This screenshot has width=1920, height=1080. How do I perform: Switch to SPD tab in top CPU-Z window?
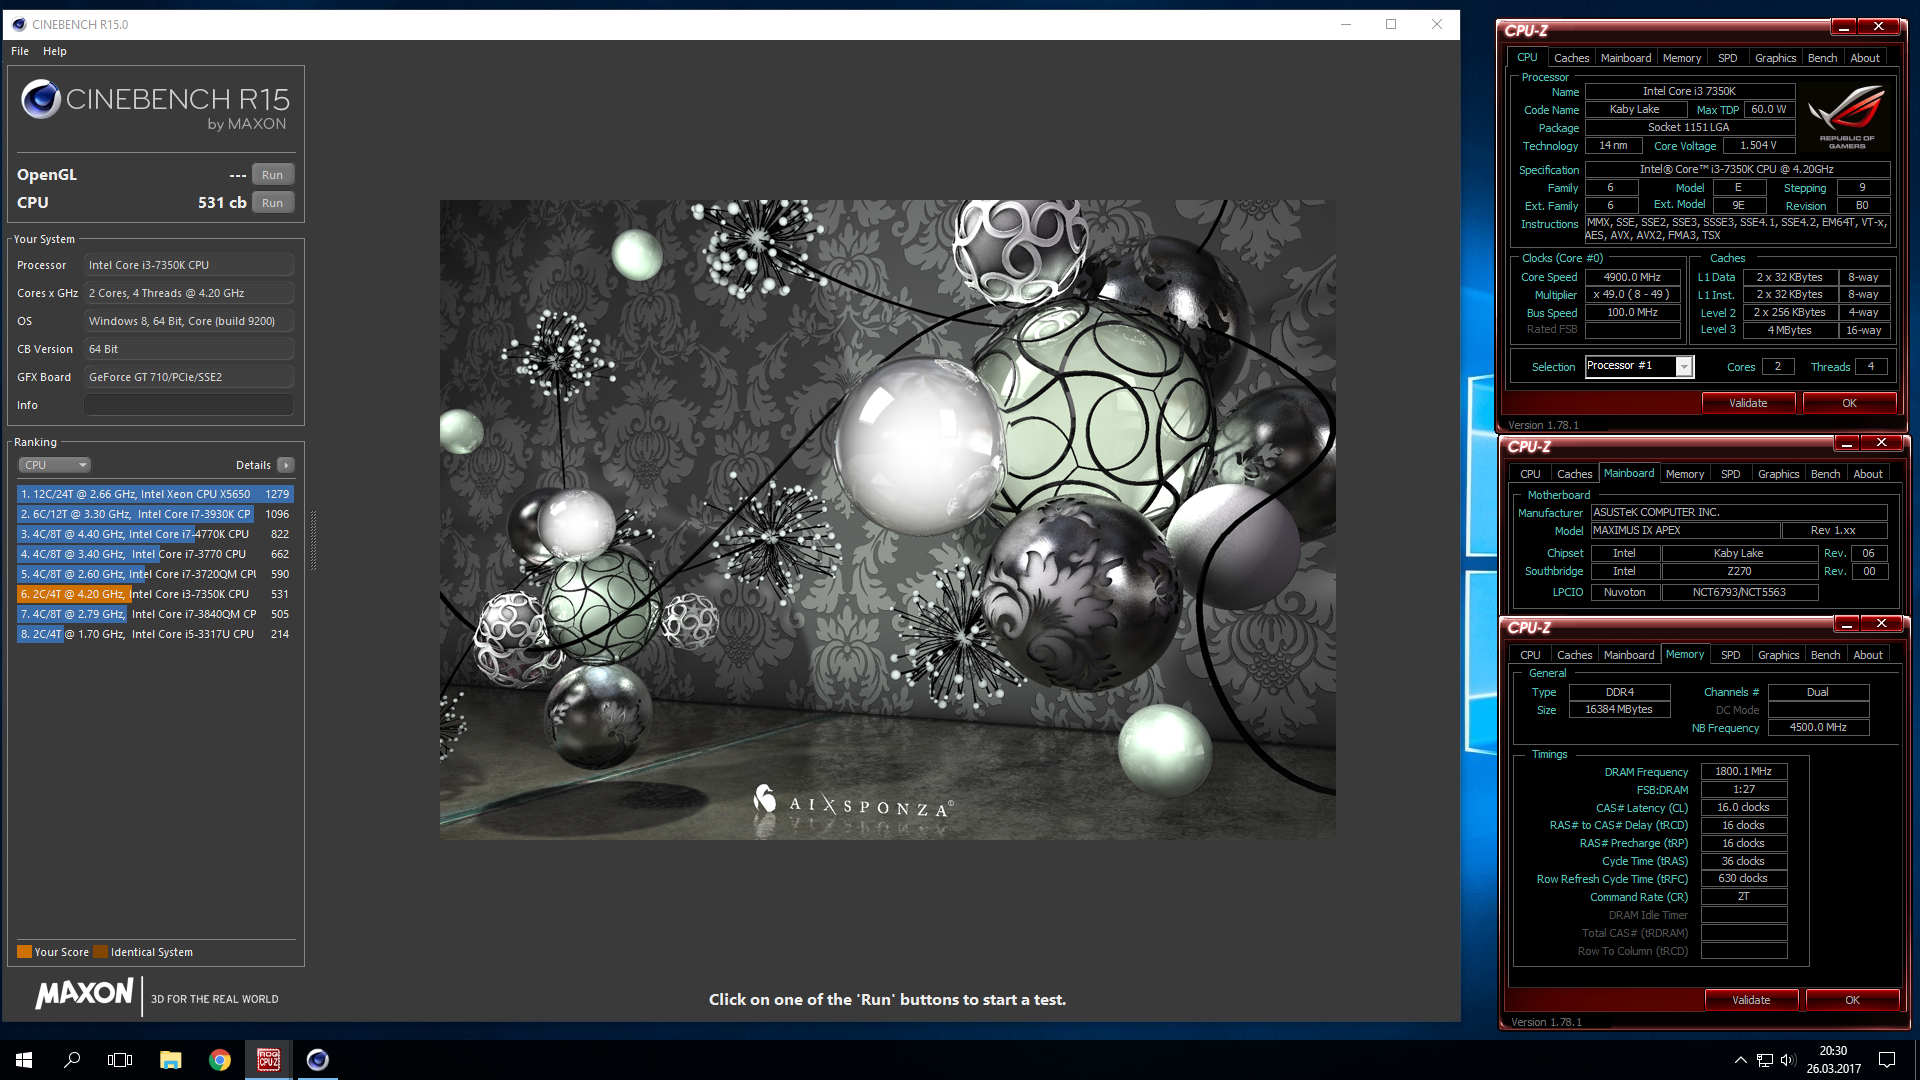pos(1728,58)
